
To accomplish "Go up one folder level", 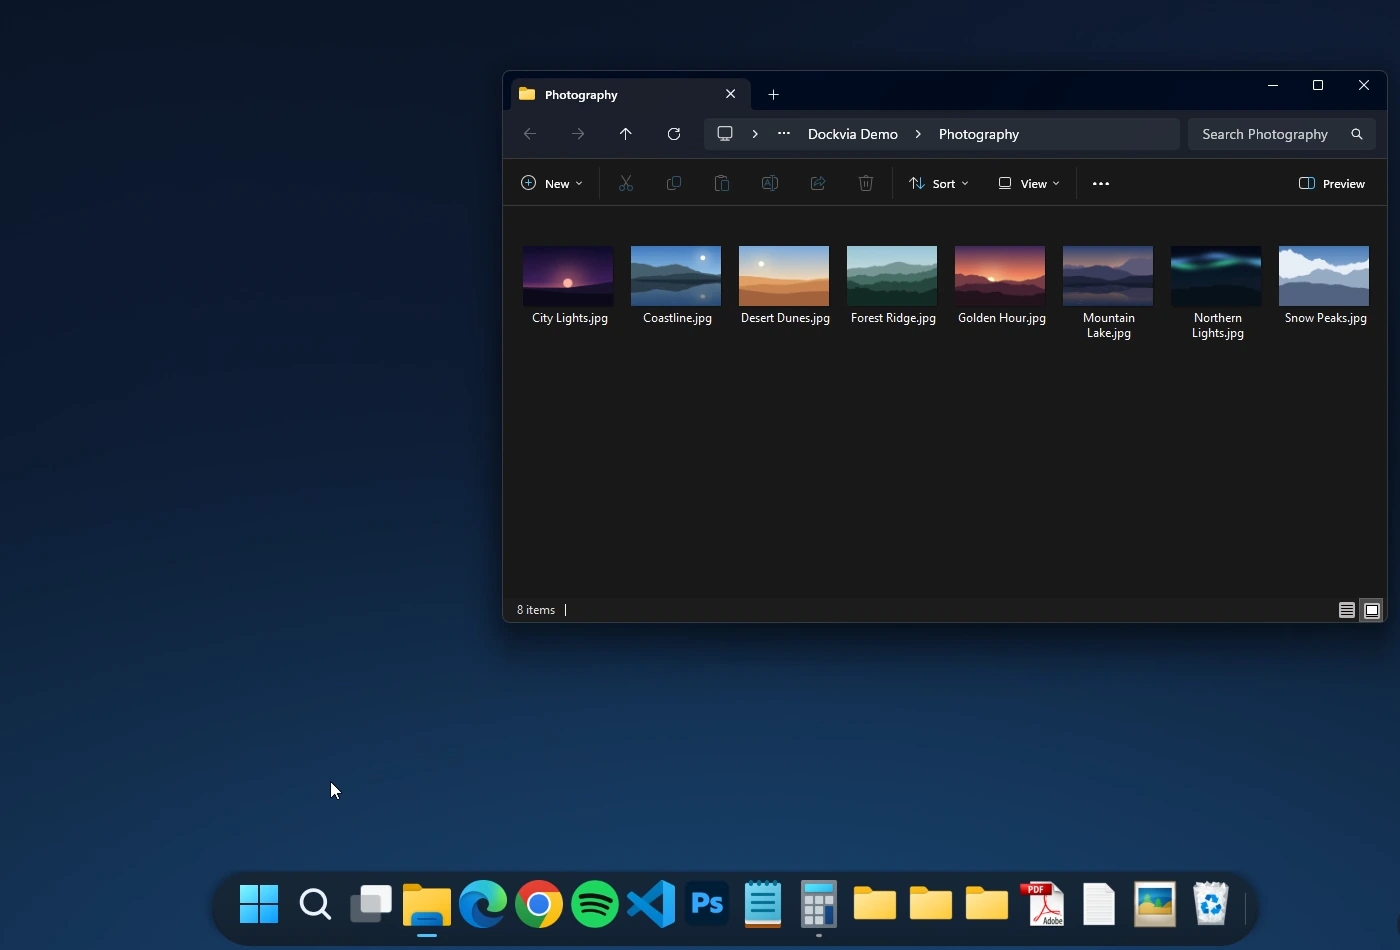I will [626, 134].
